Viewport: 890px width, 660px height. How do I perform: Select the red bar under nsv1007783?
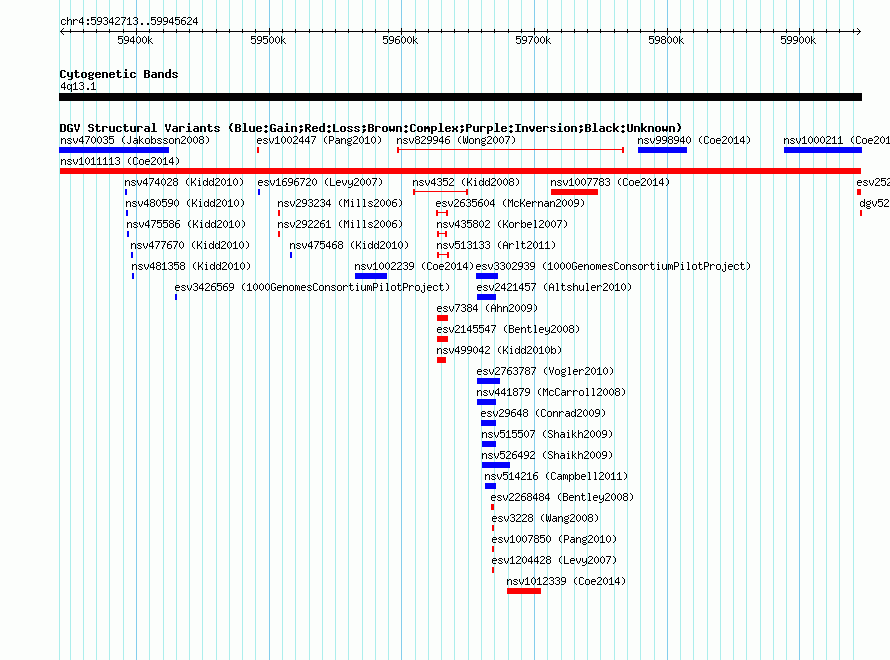tap(574, 192)
